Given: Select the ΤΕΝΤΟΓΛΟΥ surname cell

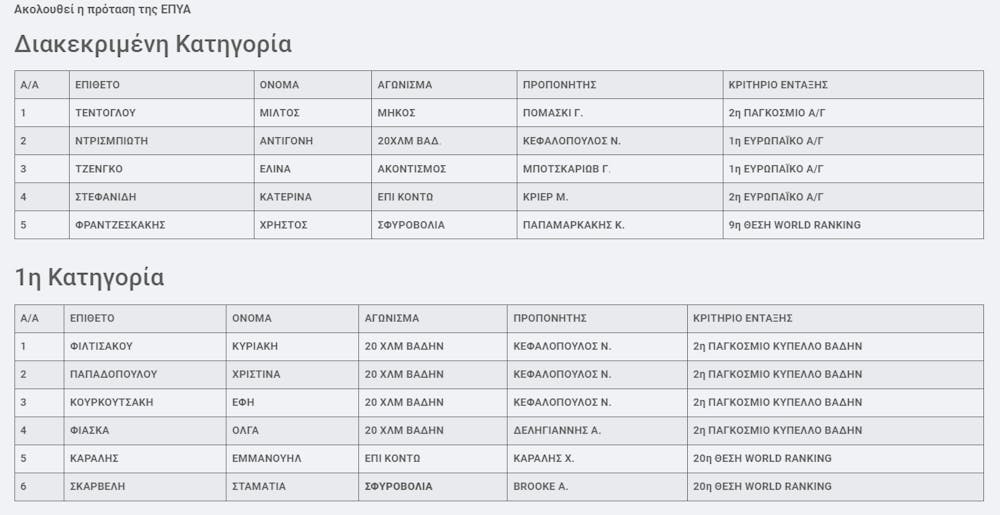Looking at the screenshot, I should 105,113.
